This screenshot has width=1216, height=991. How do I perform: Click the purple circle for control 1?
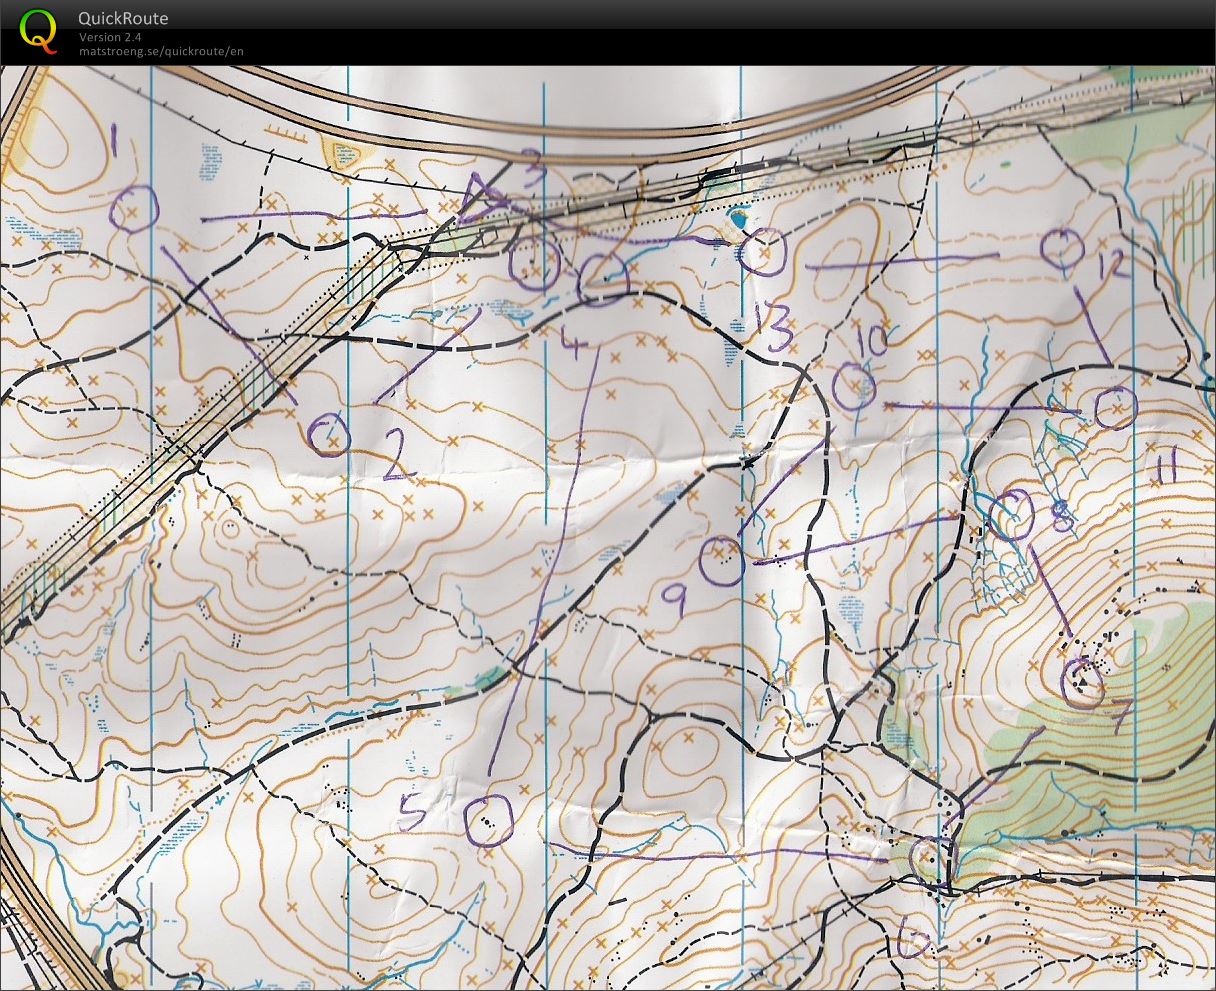click(134, 209)
